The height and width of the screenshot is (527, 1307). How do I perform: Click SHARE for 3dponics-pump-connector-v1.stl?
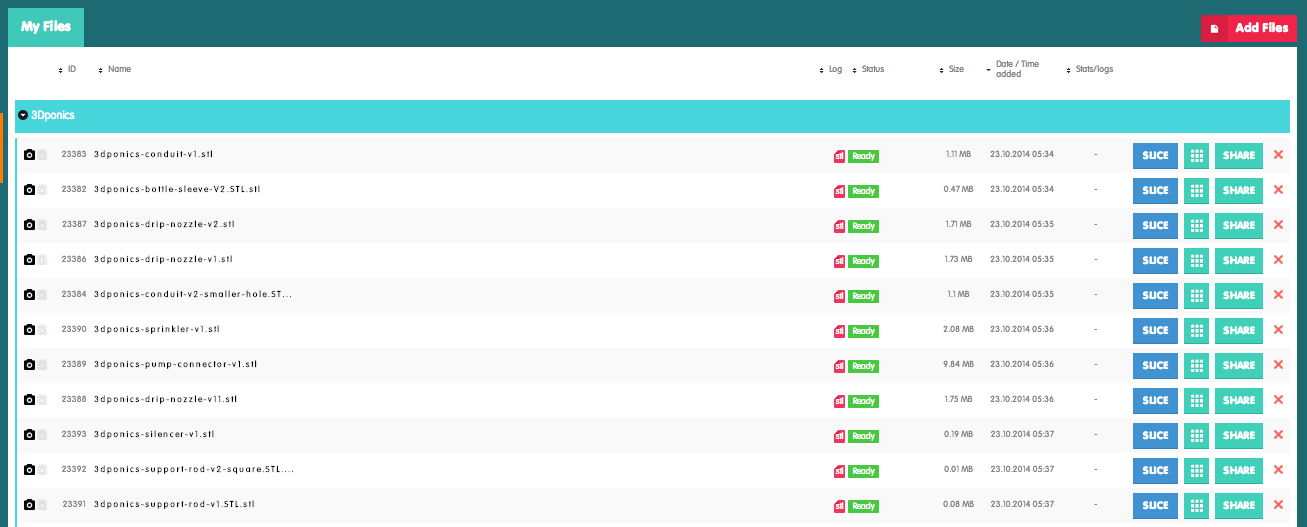pos(1239,366)
